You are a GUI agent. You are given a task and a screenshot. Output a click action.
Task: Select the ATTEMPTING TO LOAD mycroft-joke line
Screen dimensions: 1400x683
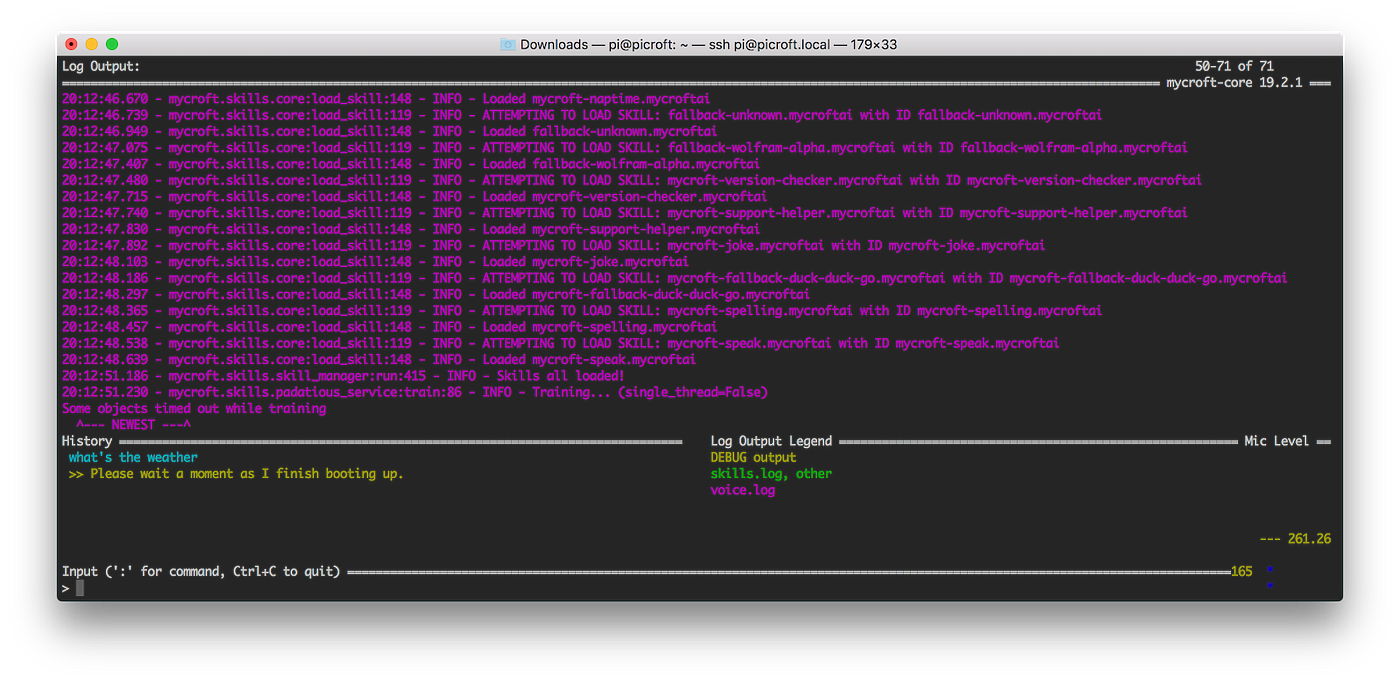(x=554, y=245)
